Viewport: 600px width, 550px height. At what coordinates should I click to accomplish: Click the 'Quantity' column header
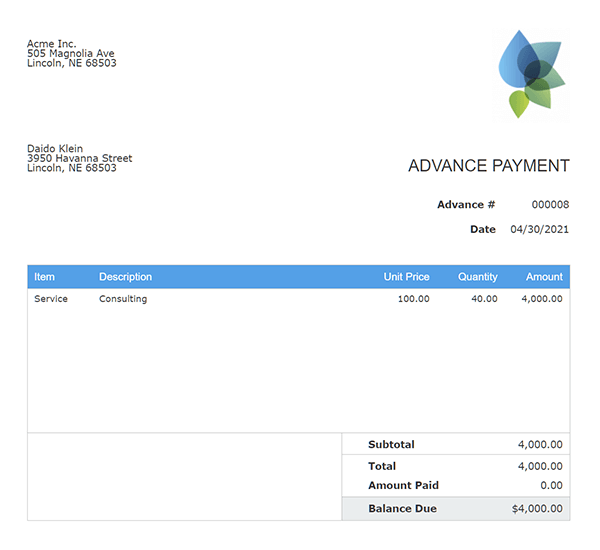[x=478, y=277]
